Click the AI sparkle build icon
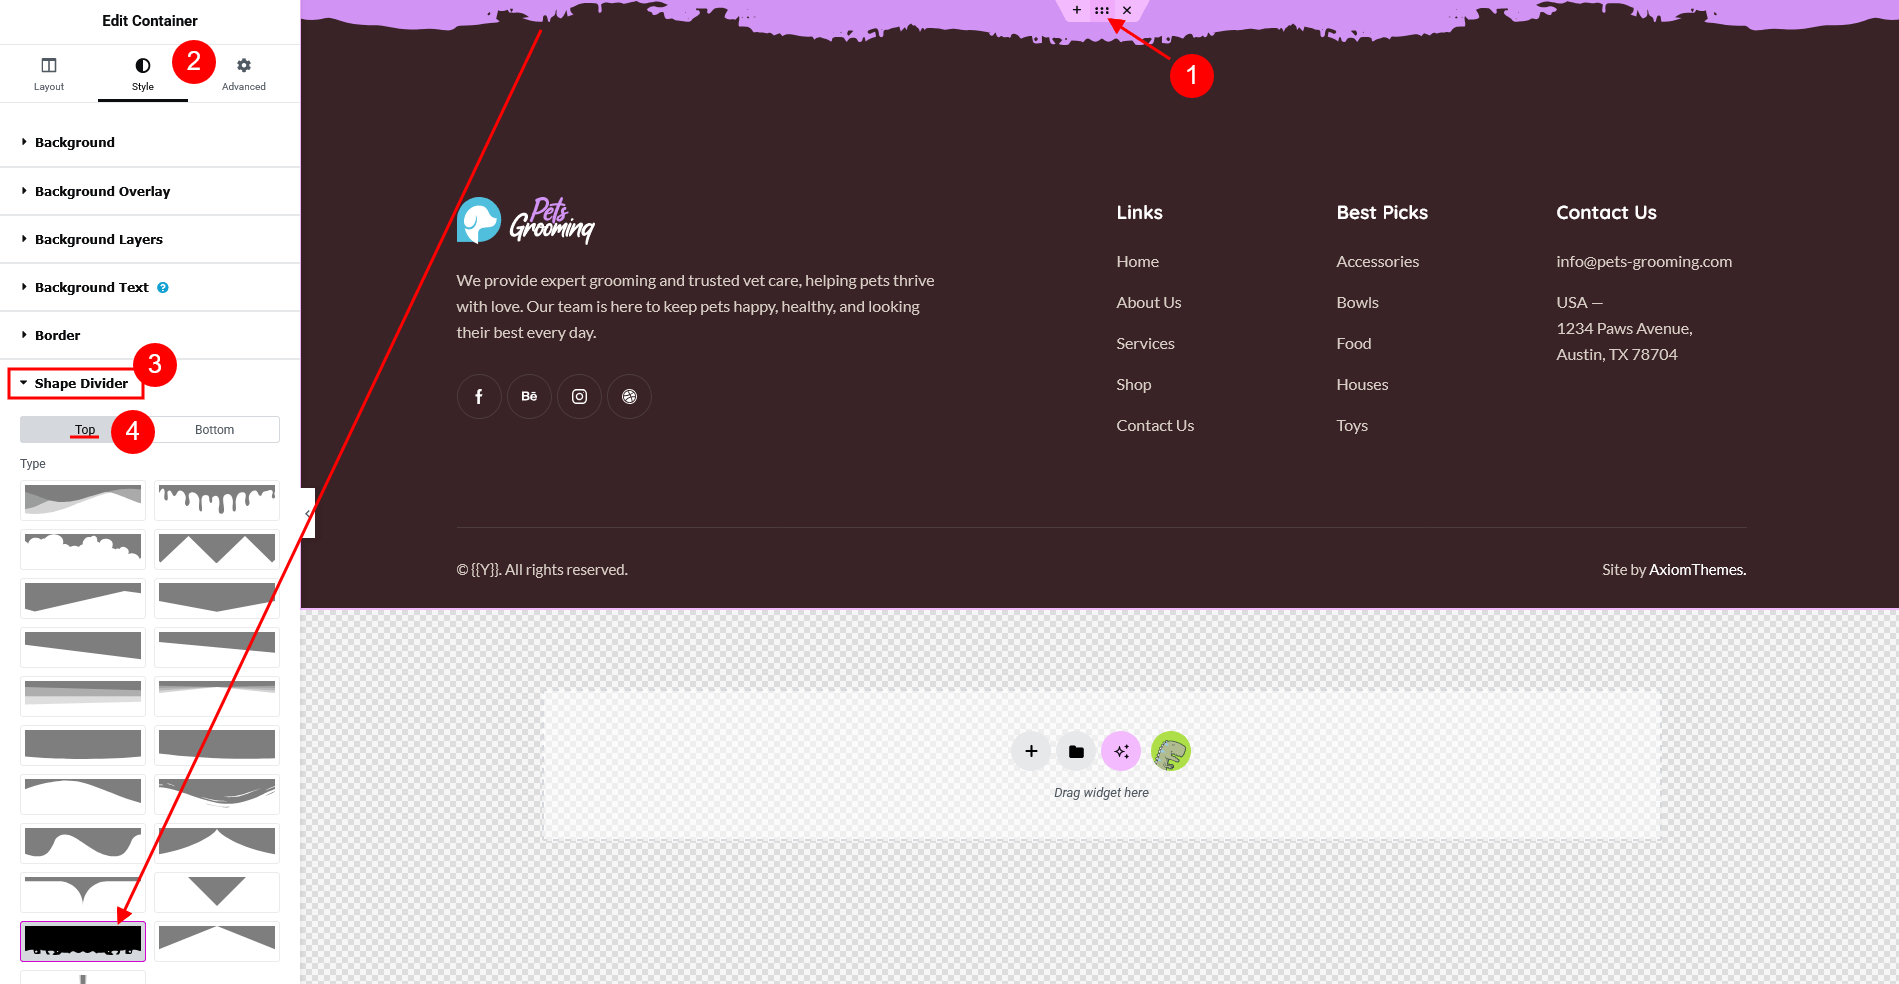1899x984 pixels. (x=1121, y=752)
